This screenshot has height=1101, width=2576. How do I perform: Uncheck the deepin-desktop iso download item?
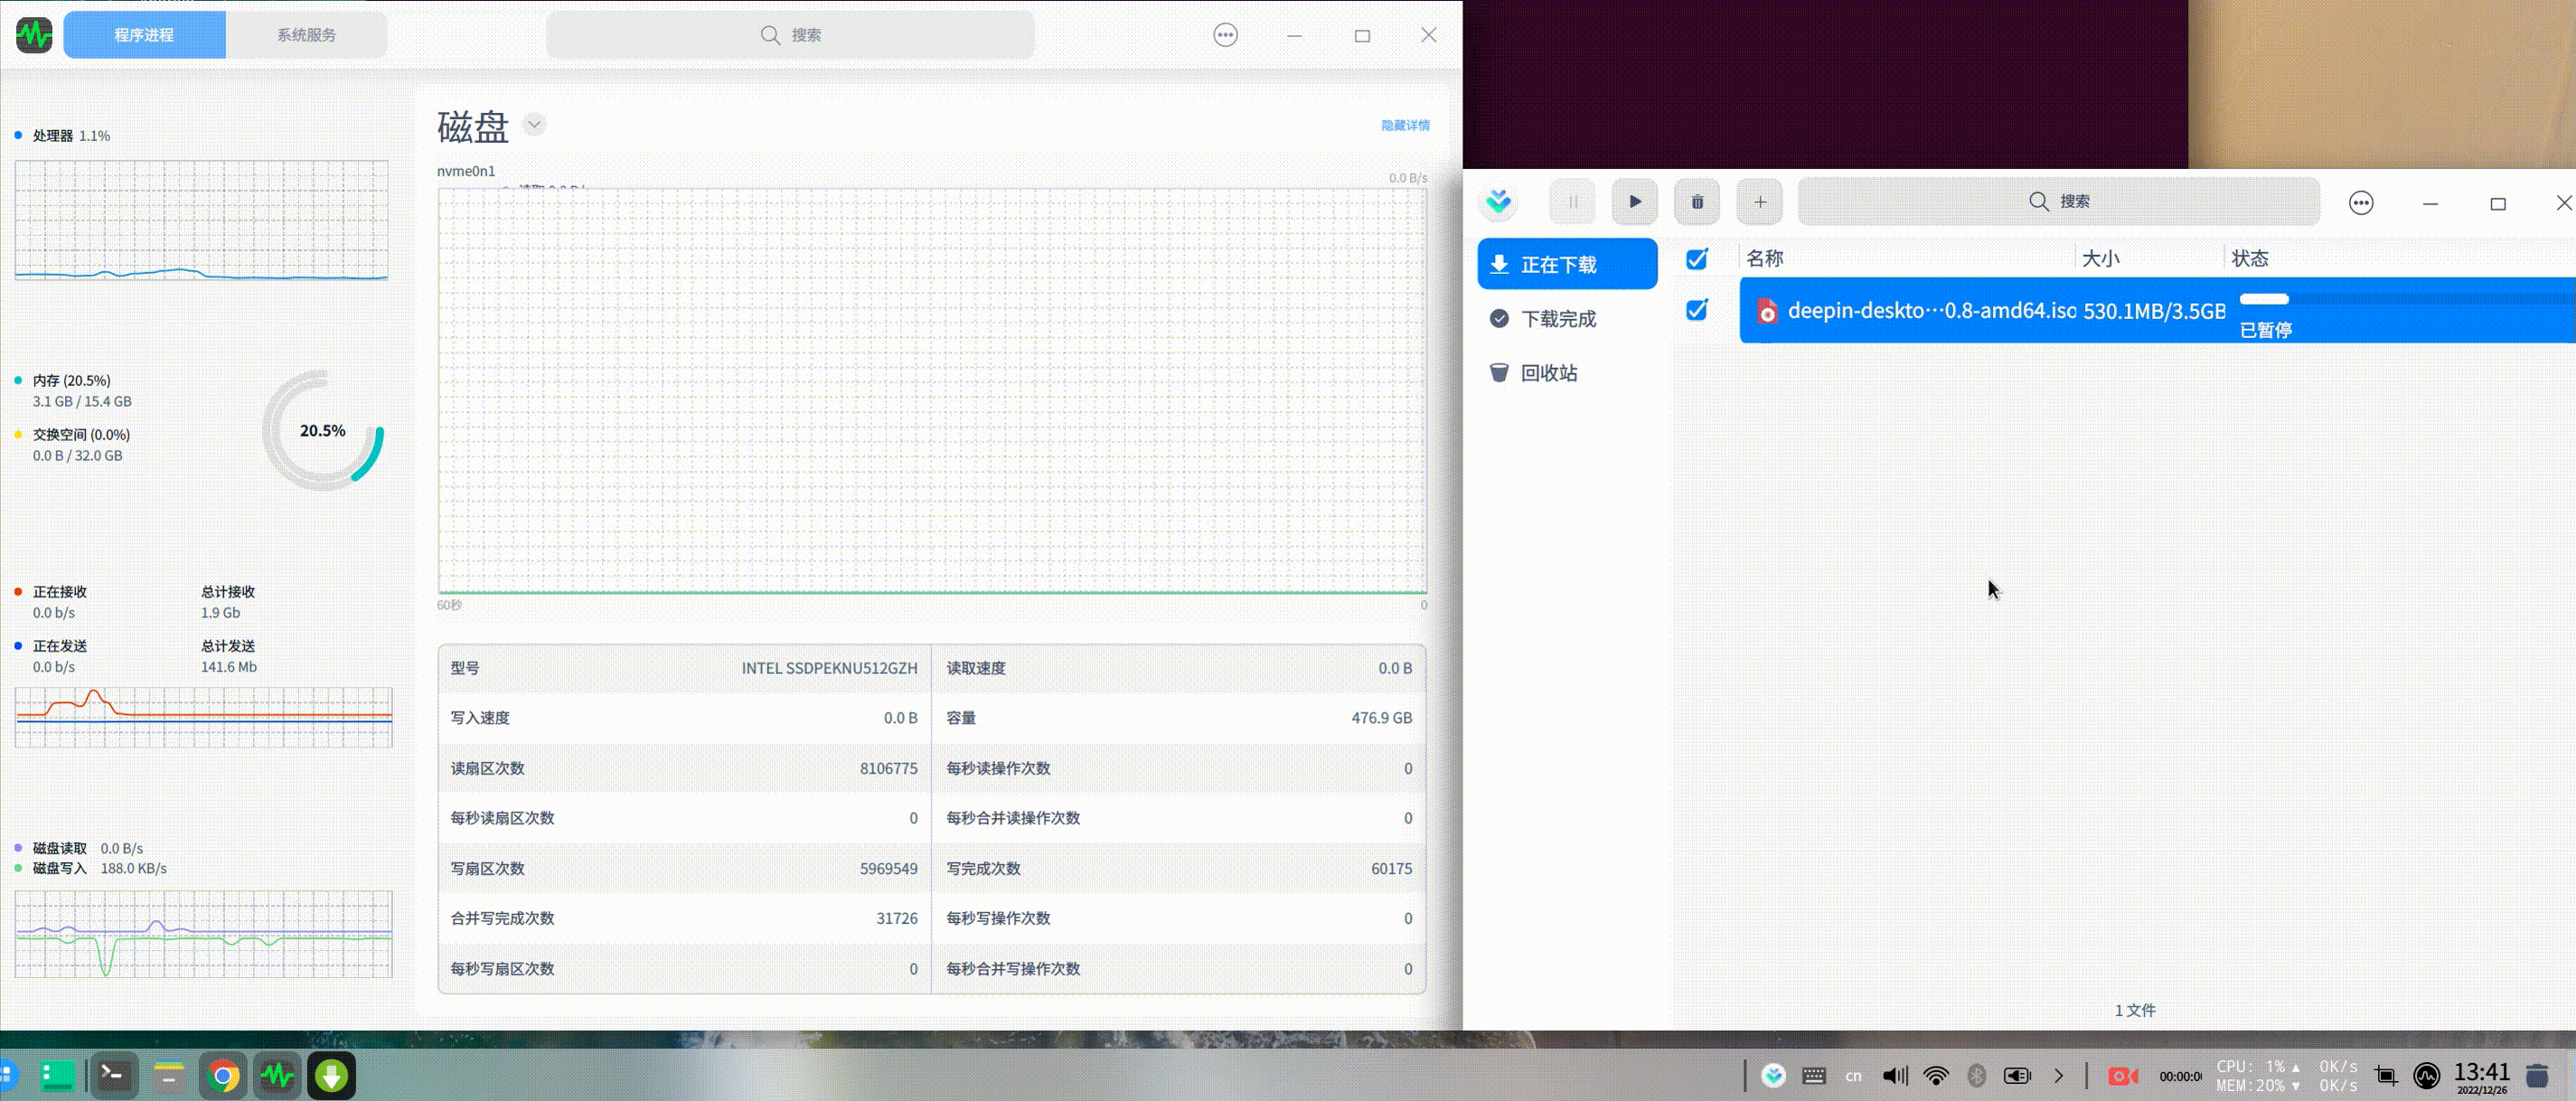click(x=1697, y=311)
